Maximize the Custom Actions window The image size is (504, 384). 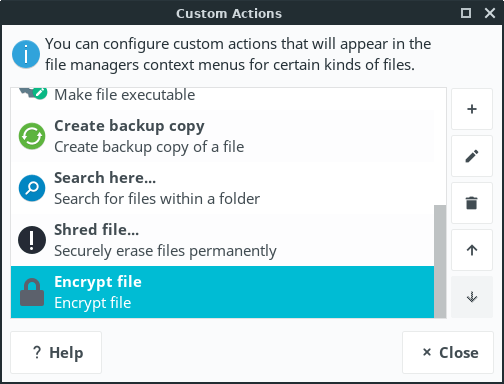tap(466, 13)
